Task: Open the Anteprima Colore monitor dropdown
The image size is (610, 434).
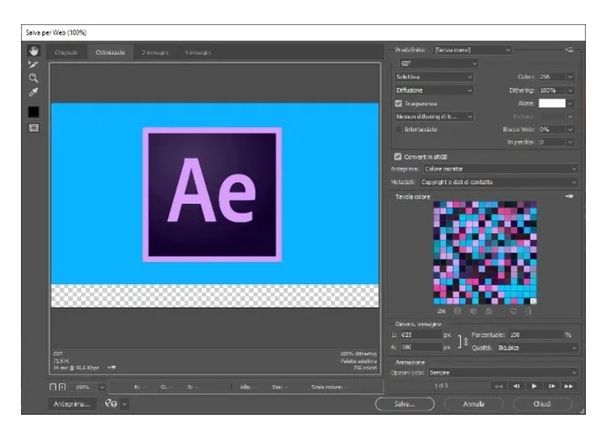Action: [x=500, y=169]
